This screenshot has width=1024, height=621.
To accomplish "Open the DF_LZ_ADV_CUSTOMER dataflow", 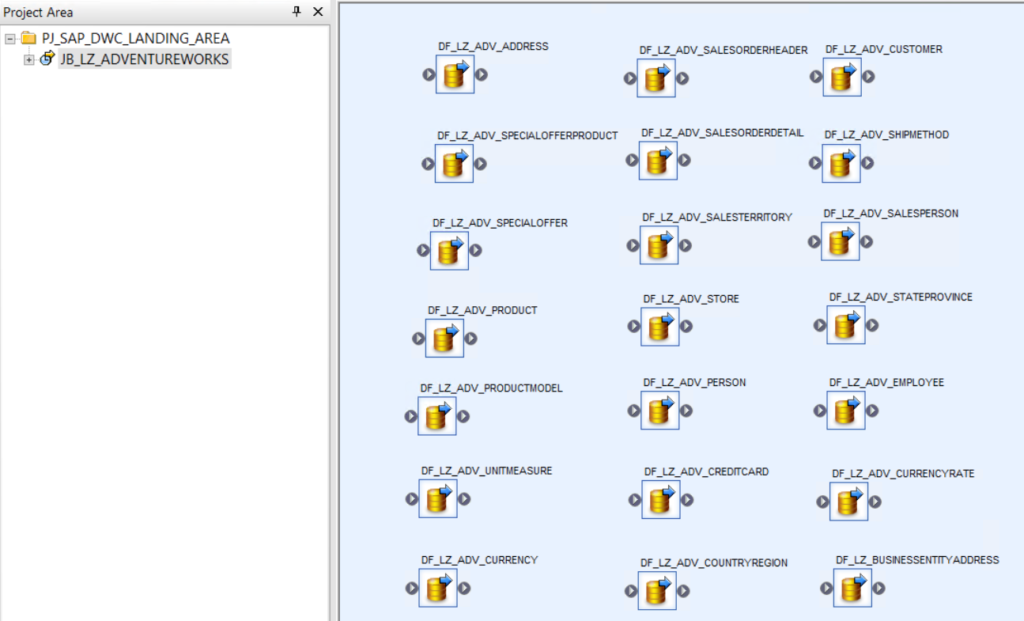I will click(x=843, y=75).
